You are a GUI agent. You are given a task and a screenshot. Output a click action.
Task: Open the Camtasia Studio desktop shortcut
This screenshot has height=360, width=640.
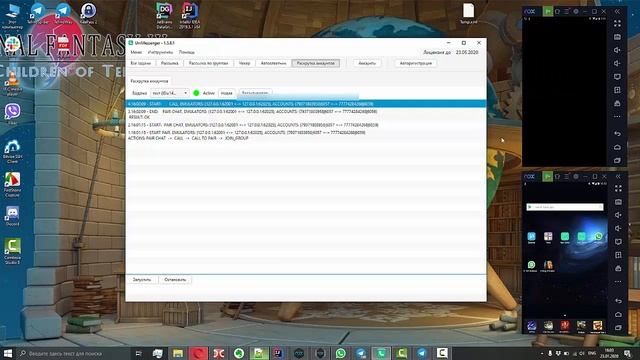12,251
